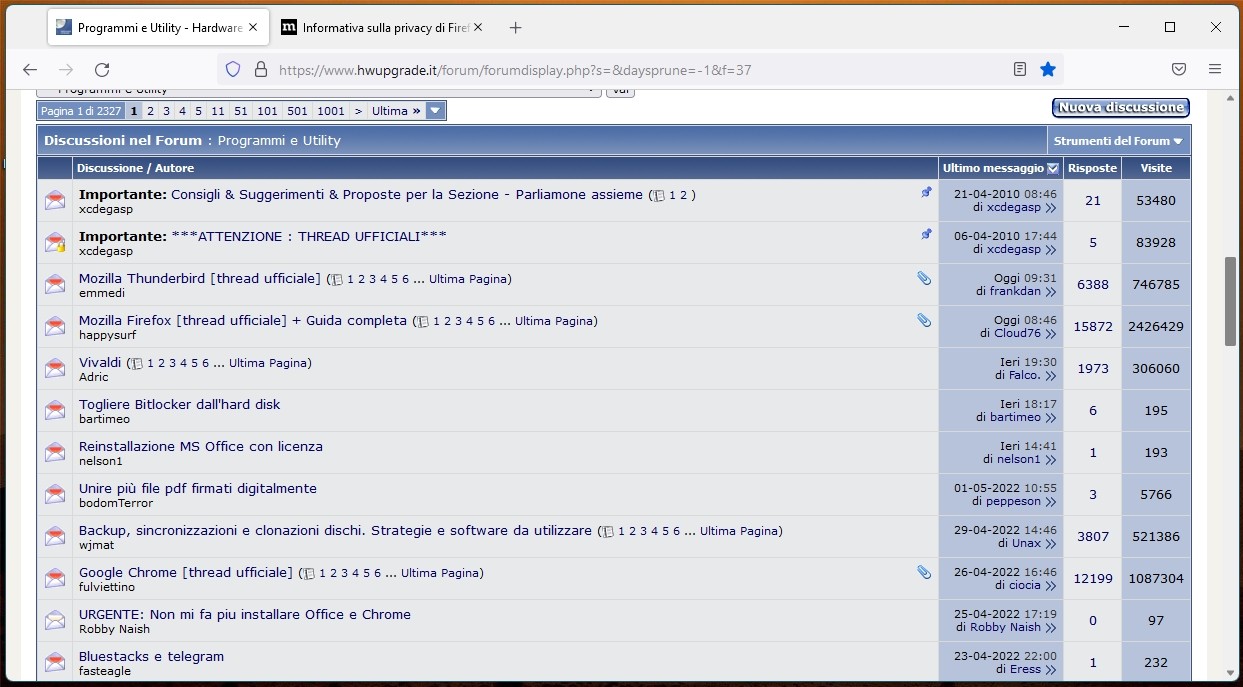Viewport: 1243px width, 687px height.
Task: Click the scrollbar down arrow
Action: pyautogui.click(x=1230, y=674)
